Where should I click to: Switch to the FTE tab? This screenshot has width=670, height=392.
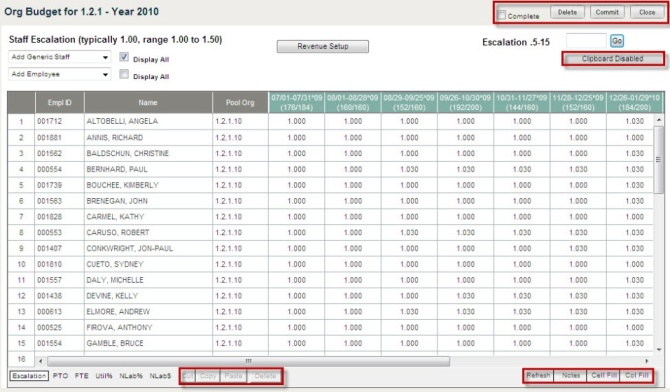click(81, 376)
